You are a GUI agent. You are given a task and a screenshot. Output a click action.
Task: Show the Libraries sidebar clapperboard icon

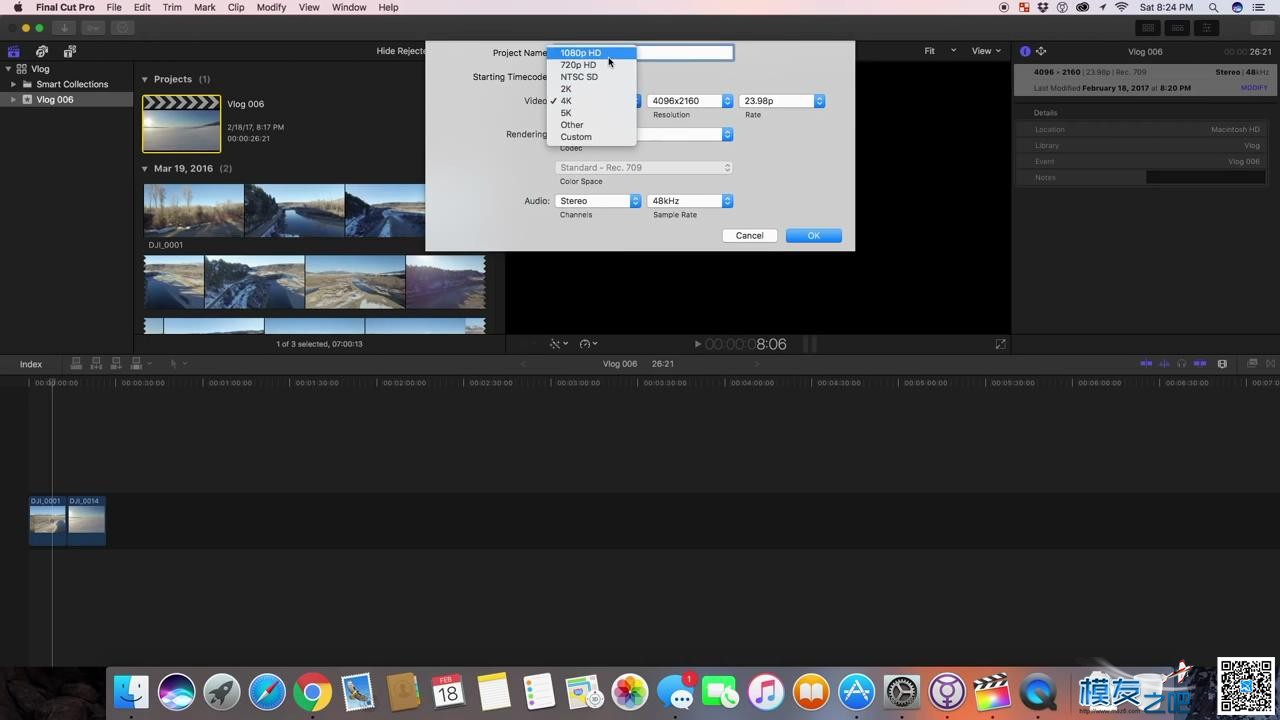click(x=13, y=51)
